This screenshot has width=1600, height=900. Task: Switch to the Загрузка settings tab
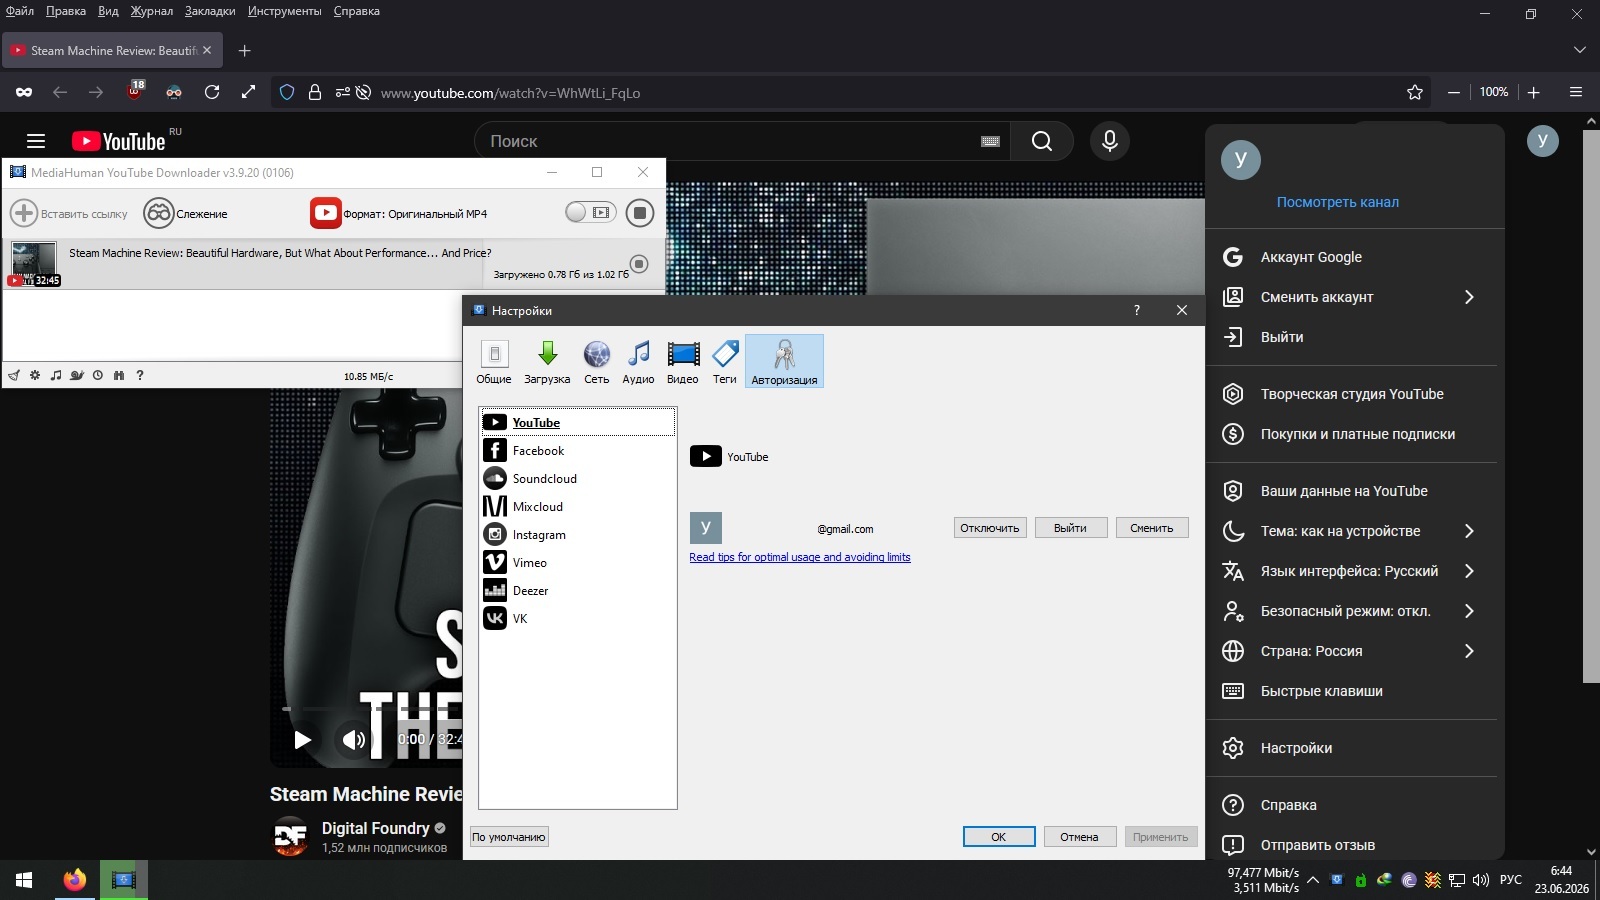[547, 361]
